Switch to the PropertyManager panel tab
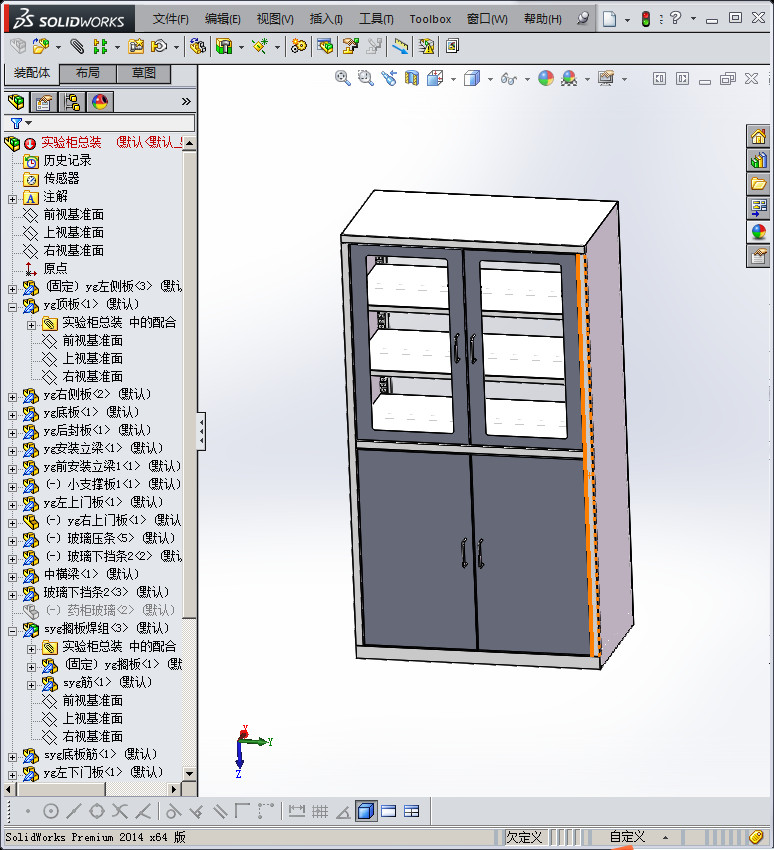 44,102
